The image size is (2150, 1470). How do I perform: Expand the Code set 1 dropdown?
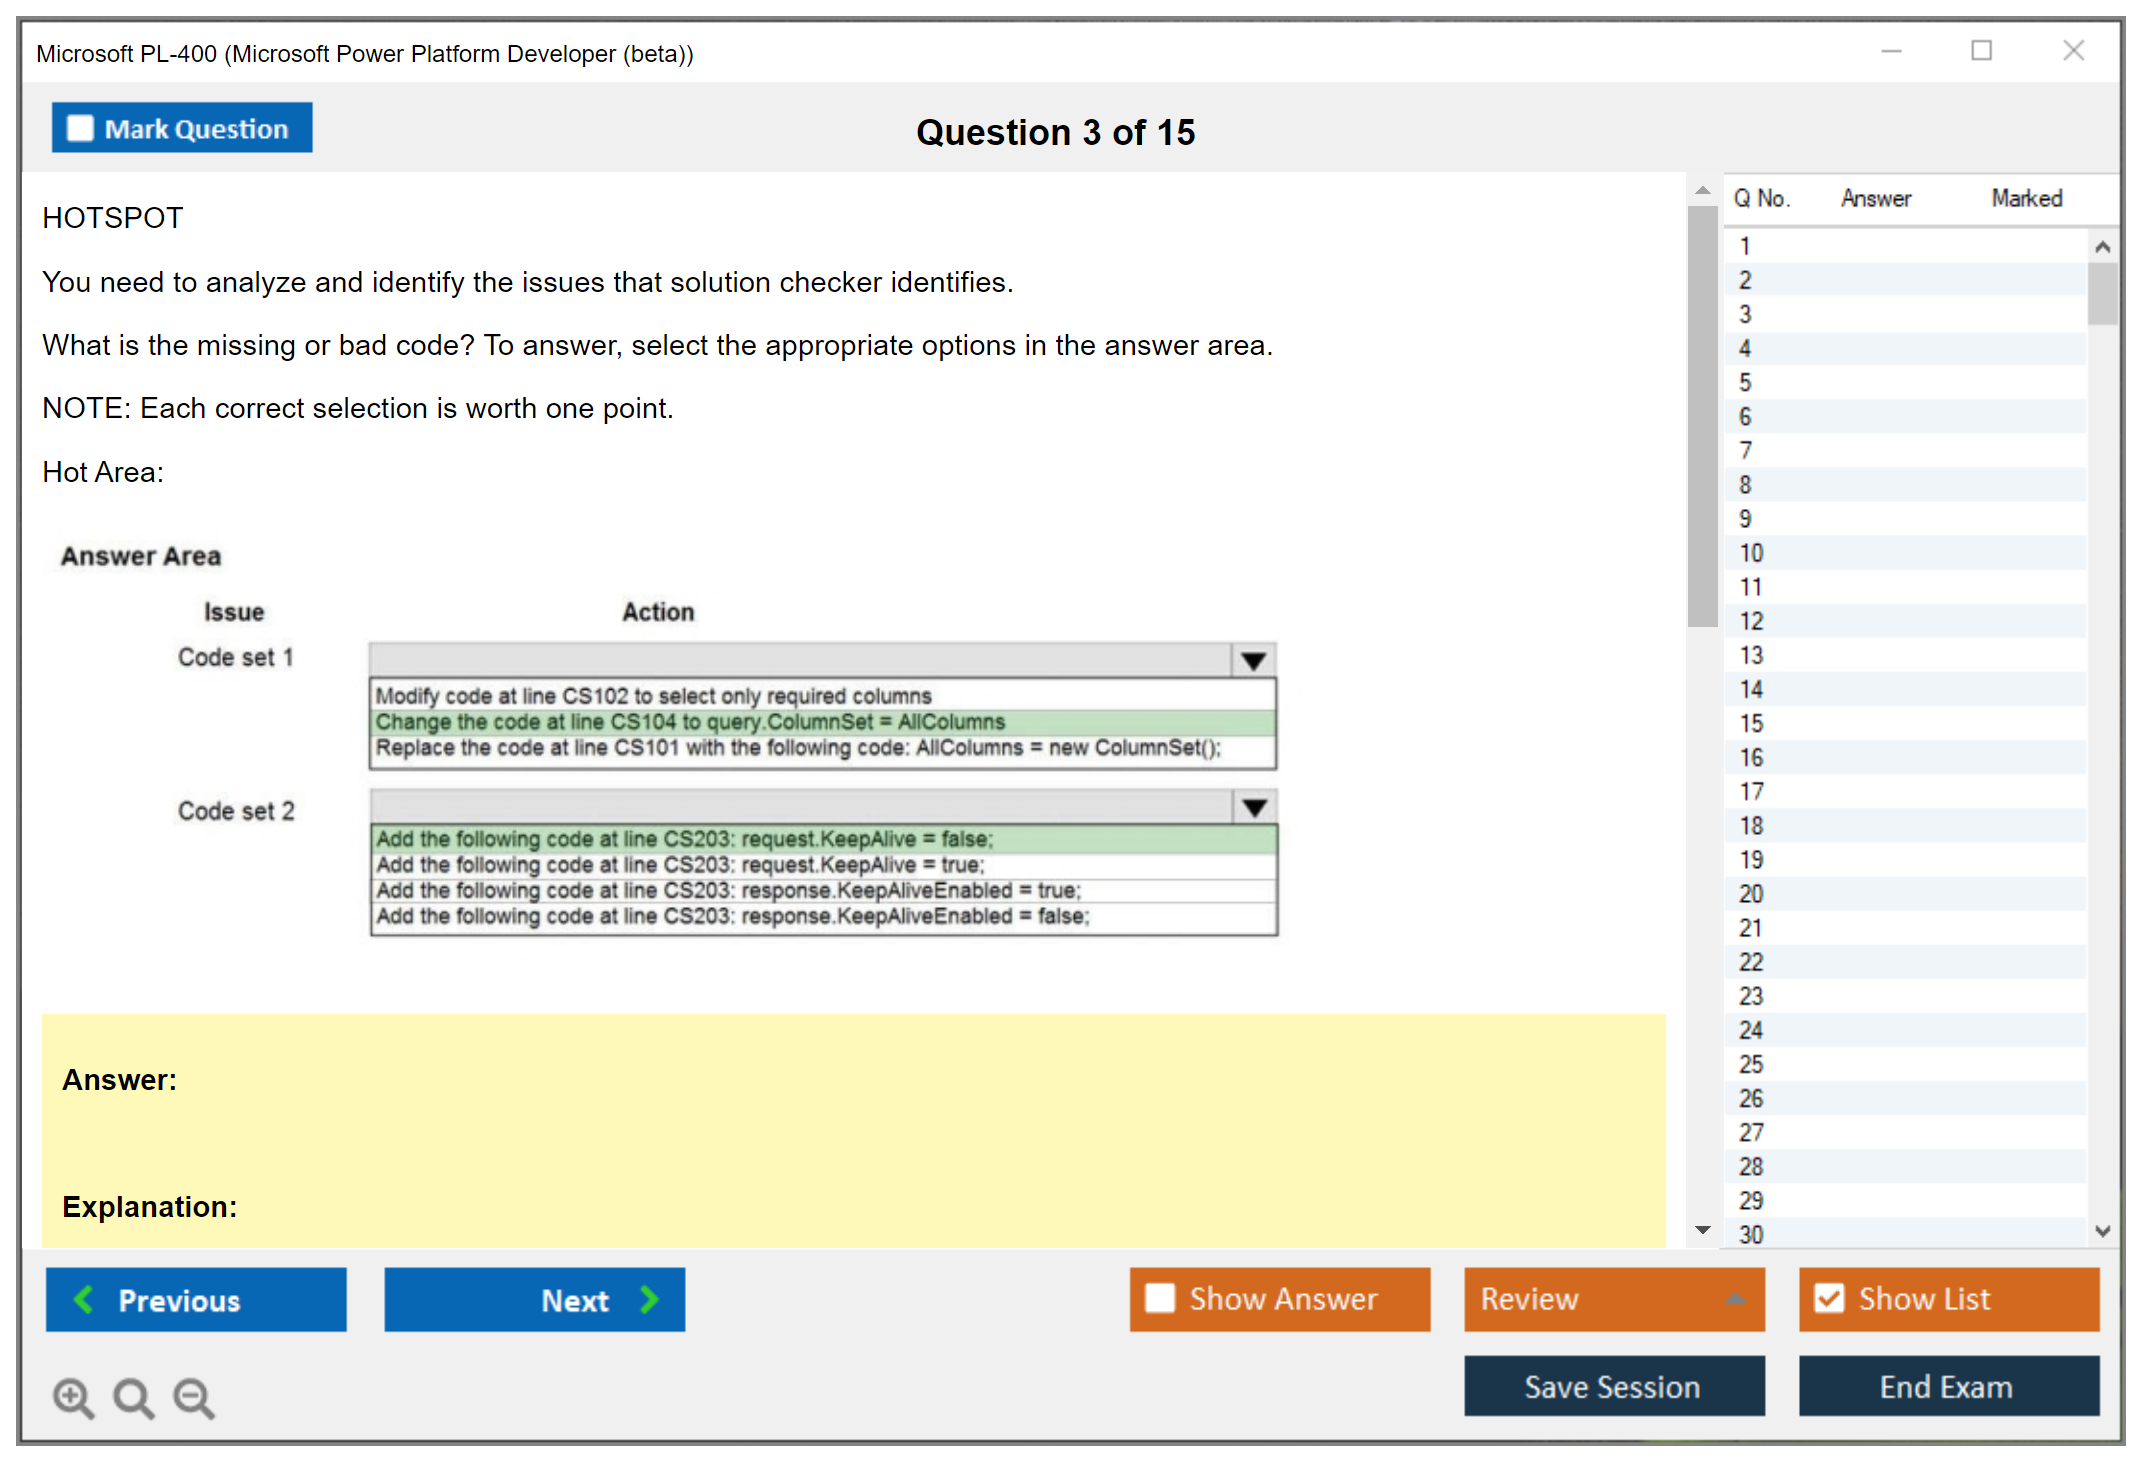coord(1253,661)
